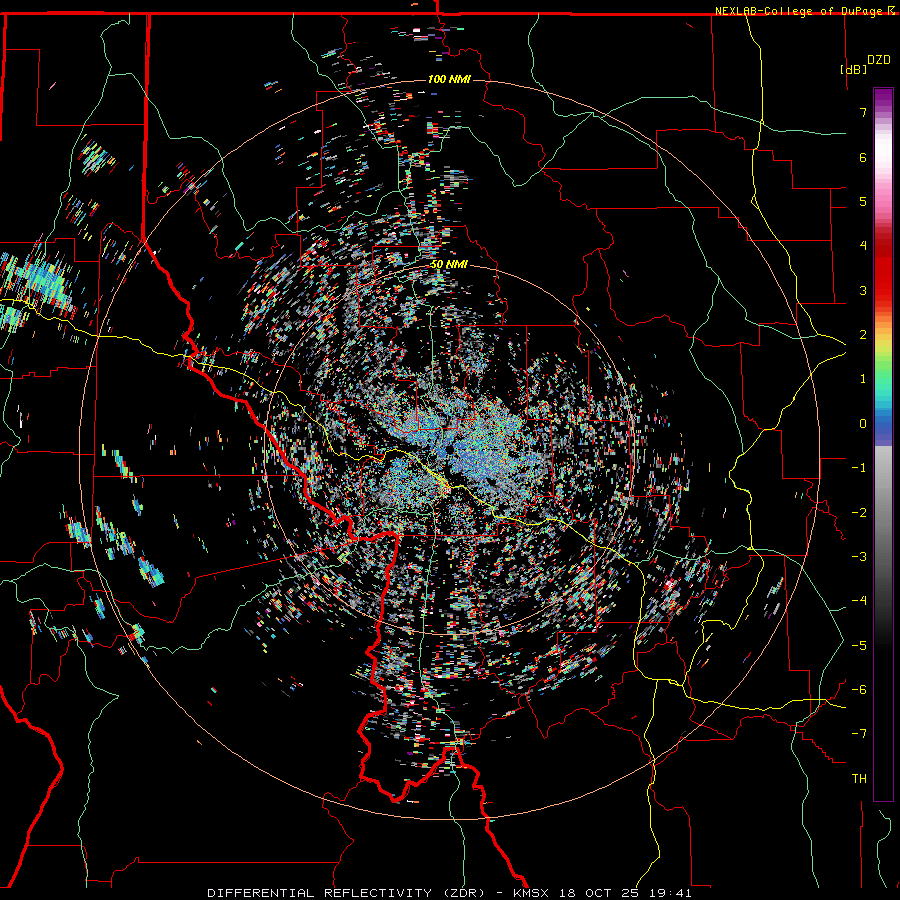
Task: Click the -4 value on the color scale
Action: coord(859,600)
